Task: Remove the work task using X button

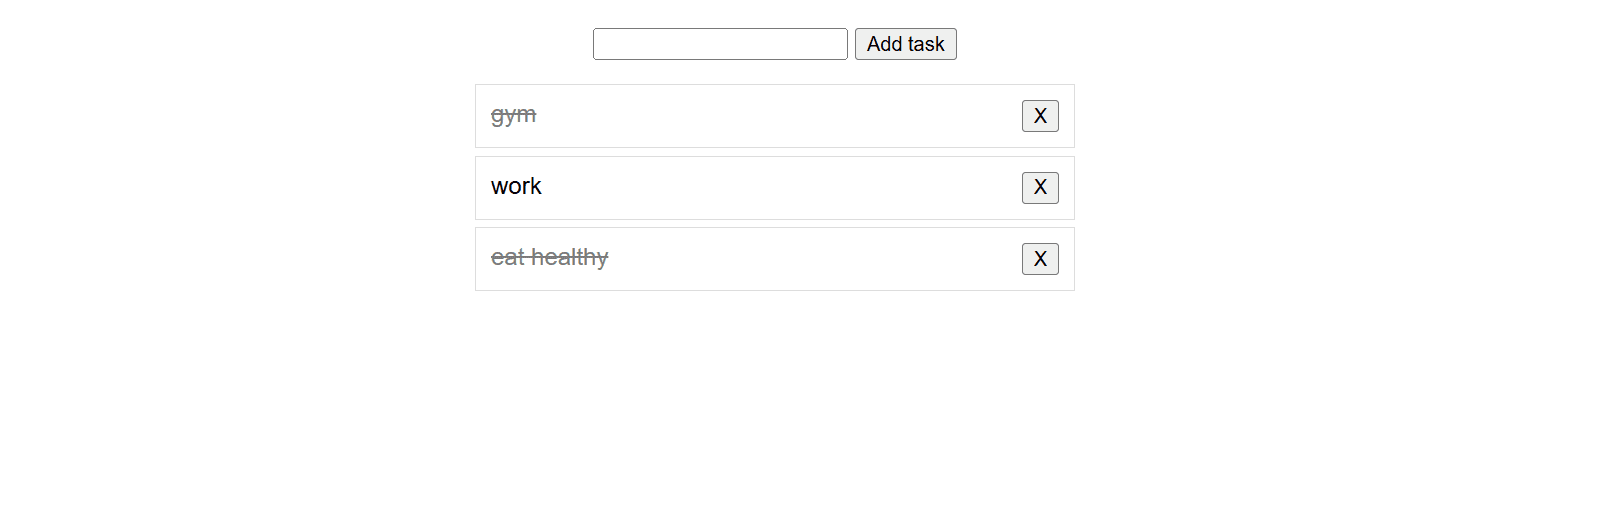Action: (x=1040, y=188)
